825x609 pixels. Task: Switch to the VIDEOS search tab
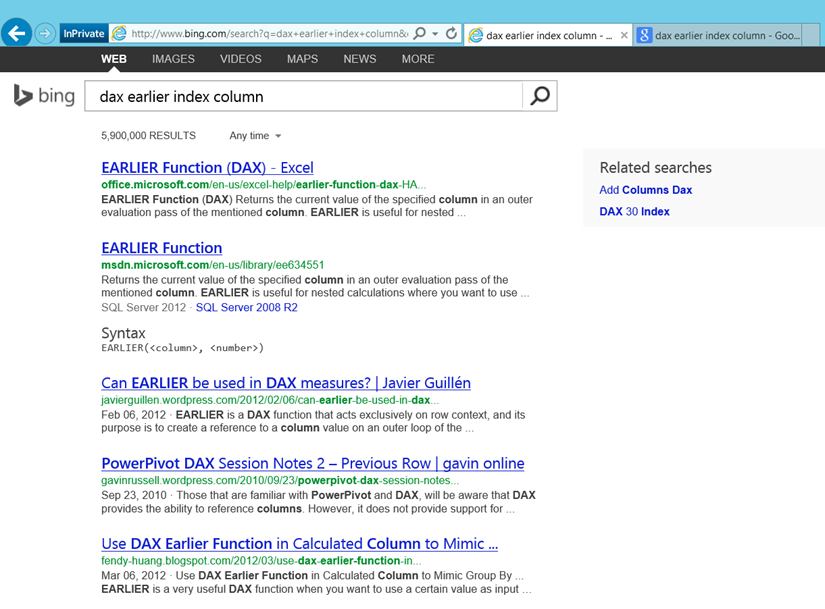[240, 59]
